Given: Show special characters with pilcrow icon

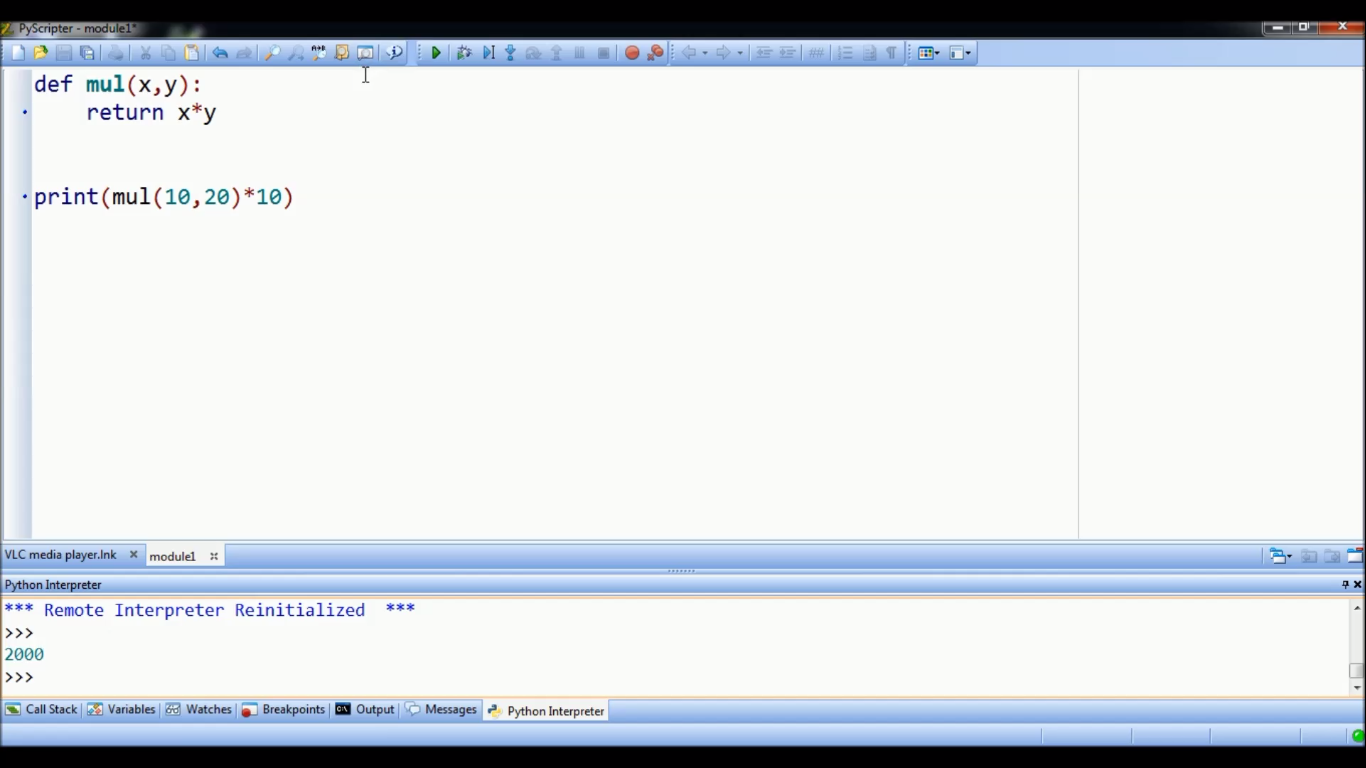Looking at the screenshot, I should 891,52.
